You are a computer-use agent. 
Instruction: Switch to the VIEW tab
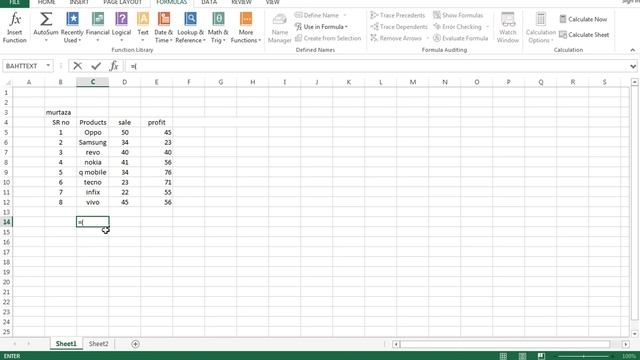coord(272,2)
